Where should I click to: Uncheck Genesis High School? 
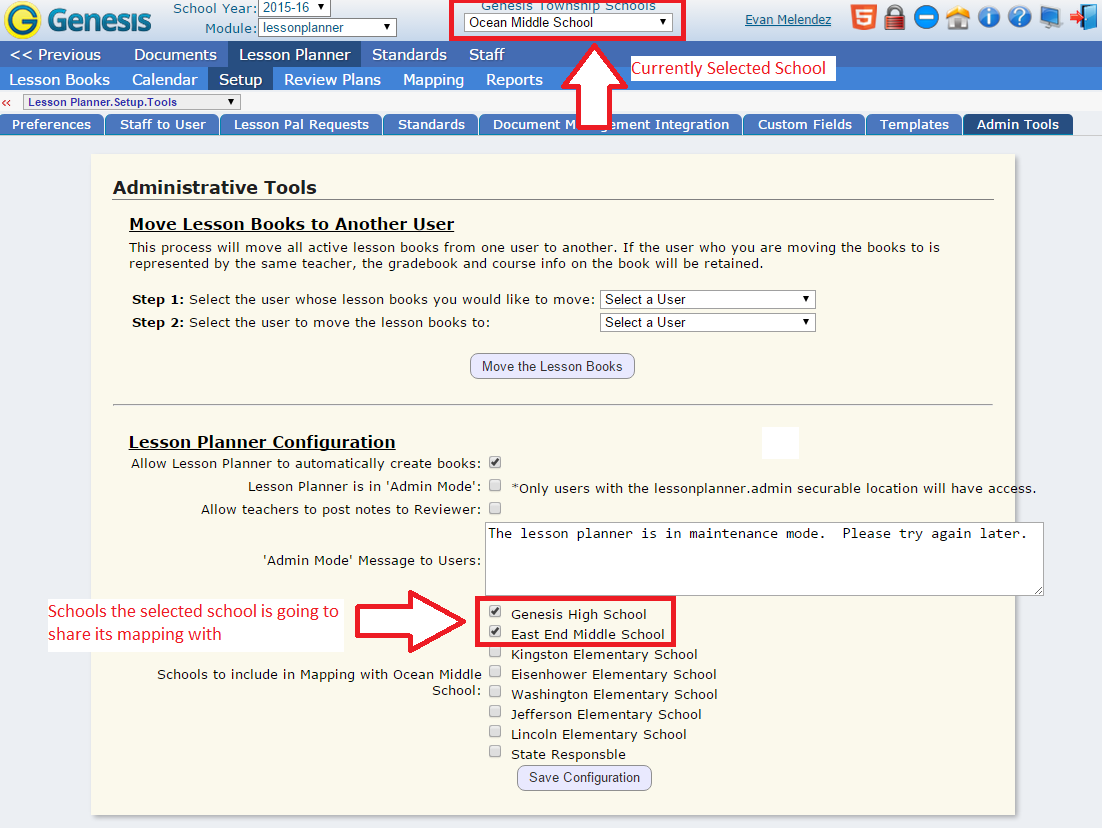[495, 612]
